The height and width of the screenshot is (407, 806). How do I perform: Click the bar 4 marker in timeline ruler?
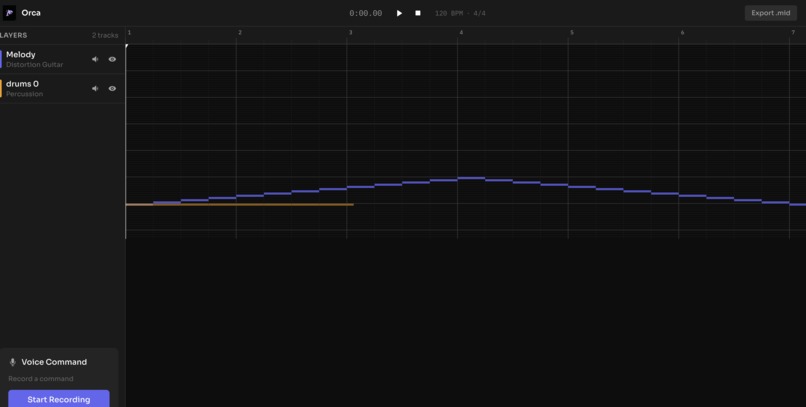461,32
